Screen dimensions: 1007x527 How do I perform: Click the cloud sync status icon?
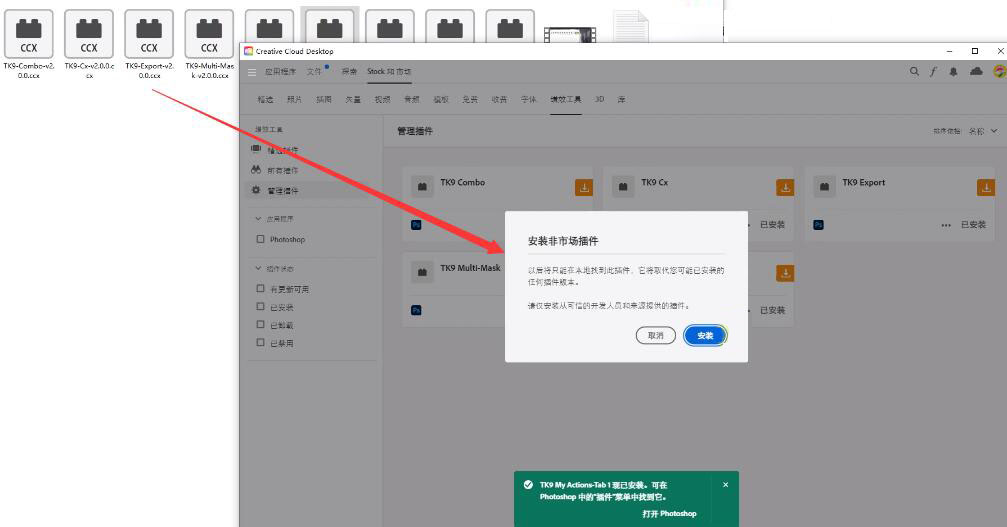tap(976, 71)
